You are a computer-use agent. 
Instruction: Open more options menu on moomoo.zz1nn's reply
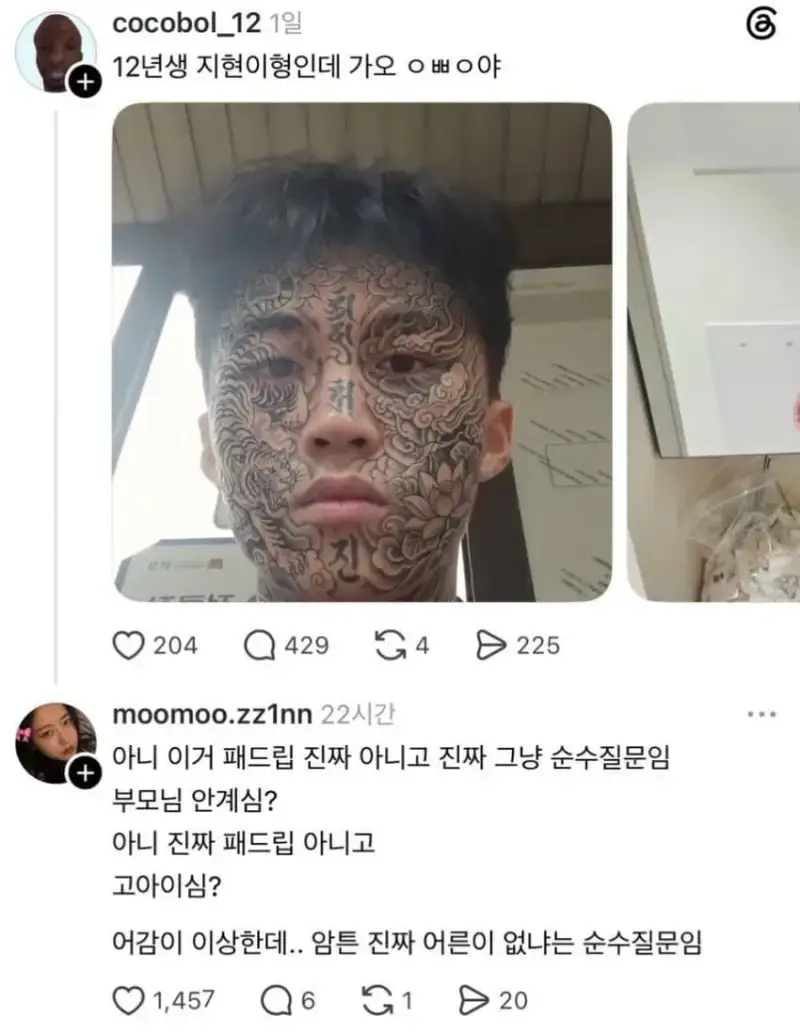(762, 714)
